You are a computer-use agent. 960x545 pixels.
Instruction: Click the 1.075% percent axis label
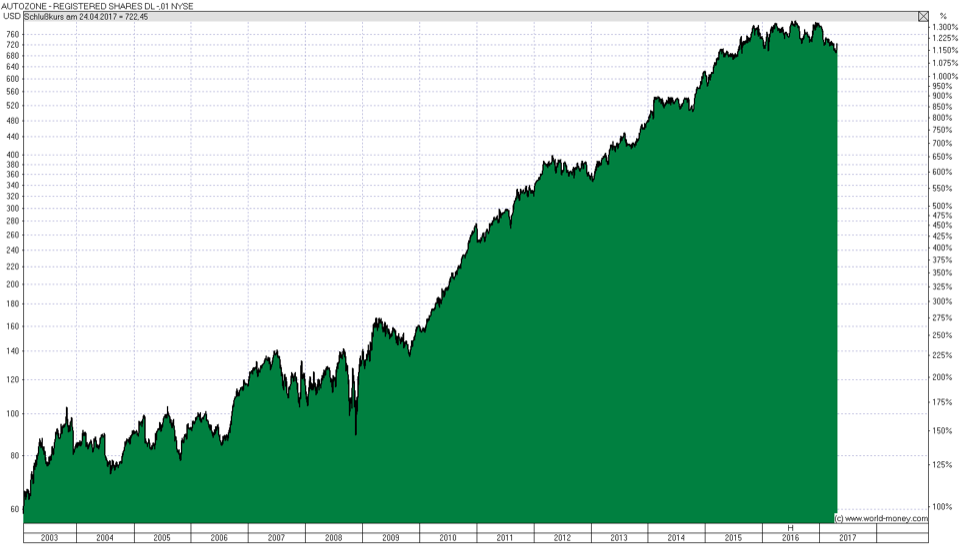tap(944, 63)
